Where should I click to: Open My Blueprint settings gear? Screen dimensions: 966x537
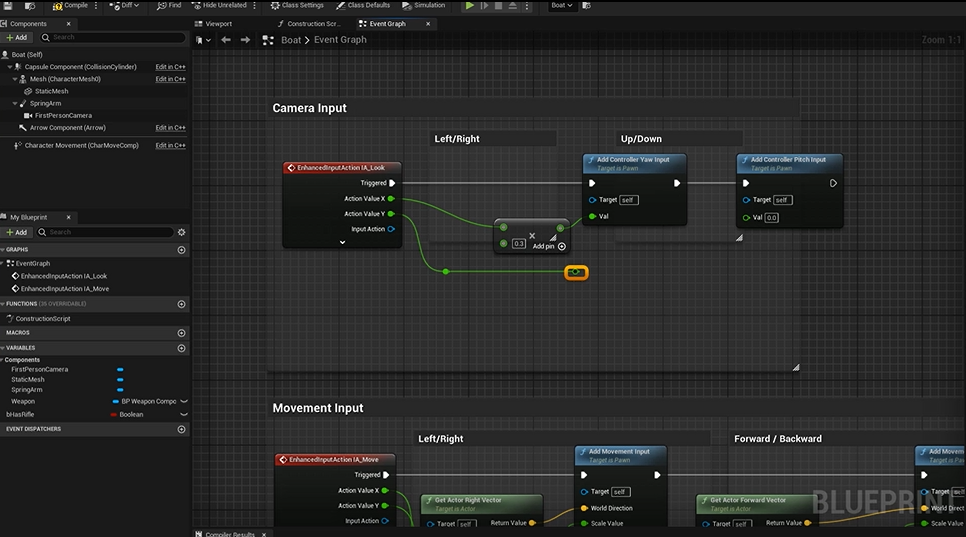pos(181,232)
